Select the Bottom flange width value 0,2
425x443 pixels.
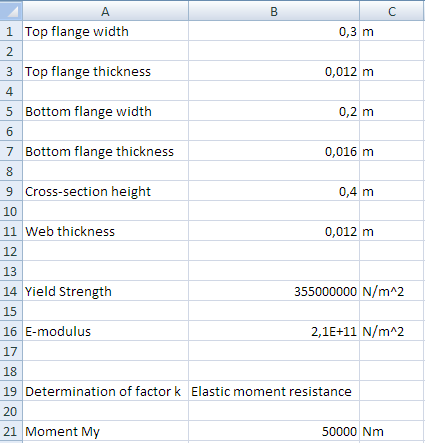(x=274, y=111)
